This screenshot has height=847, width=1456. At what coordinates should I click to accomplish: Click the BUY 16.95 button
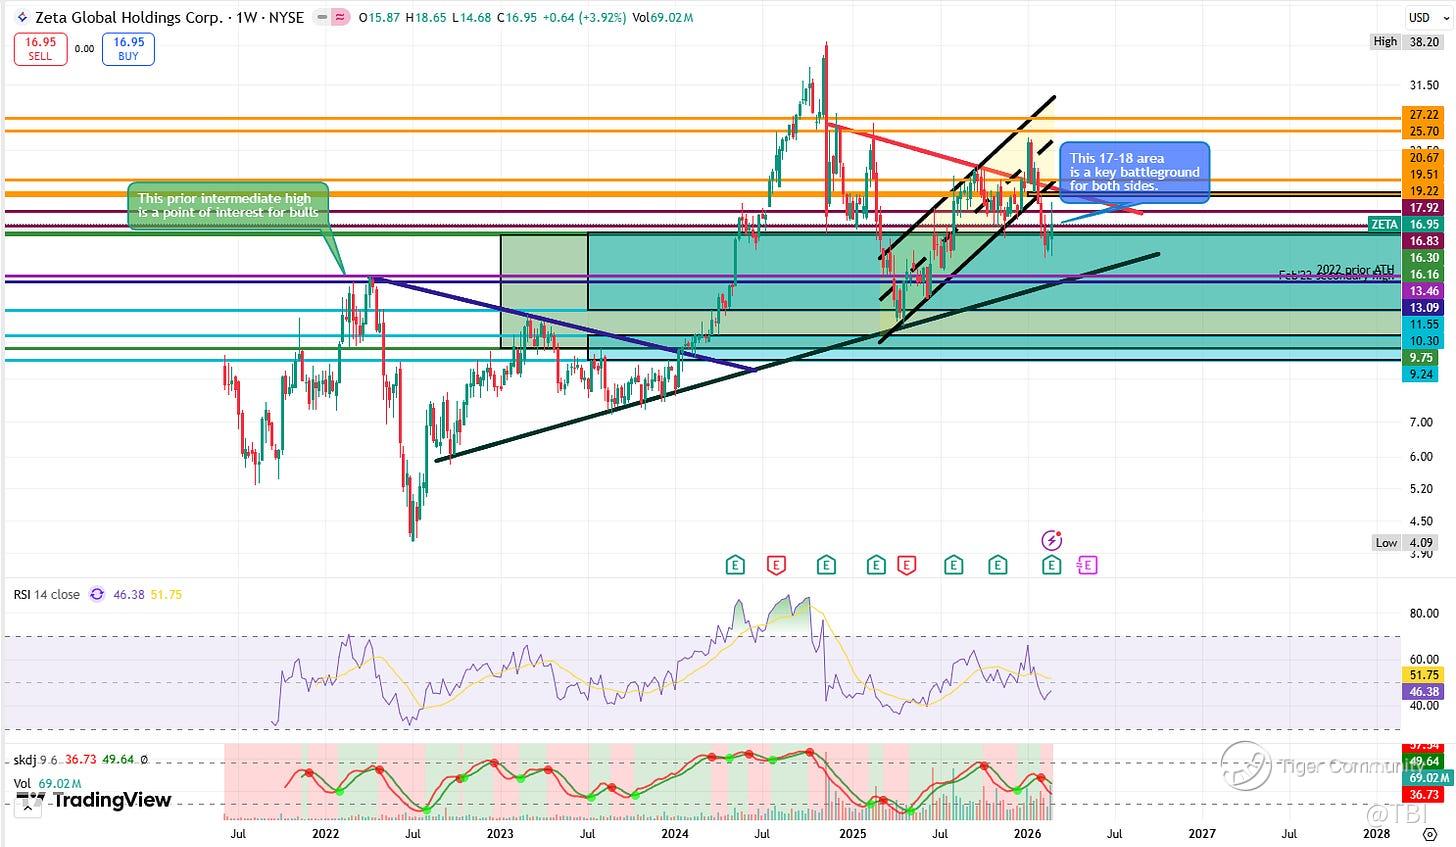(128, 49)
